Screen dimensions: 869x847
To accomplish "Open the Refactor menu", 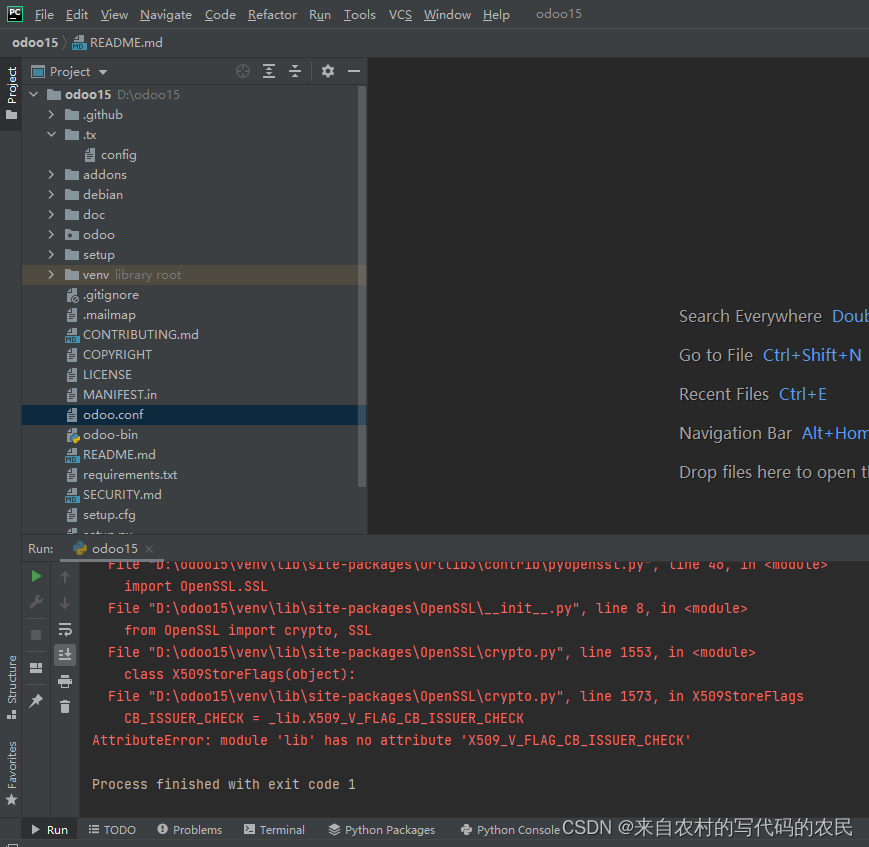I will click(x=272, y=14).
